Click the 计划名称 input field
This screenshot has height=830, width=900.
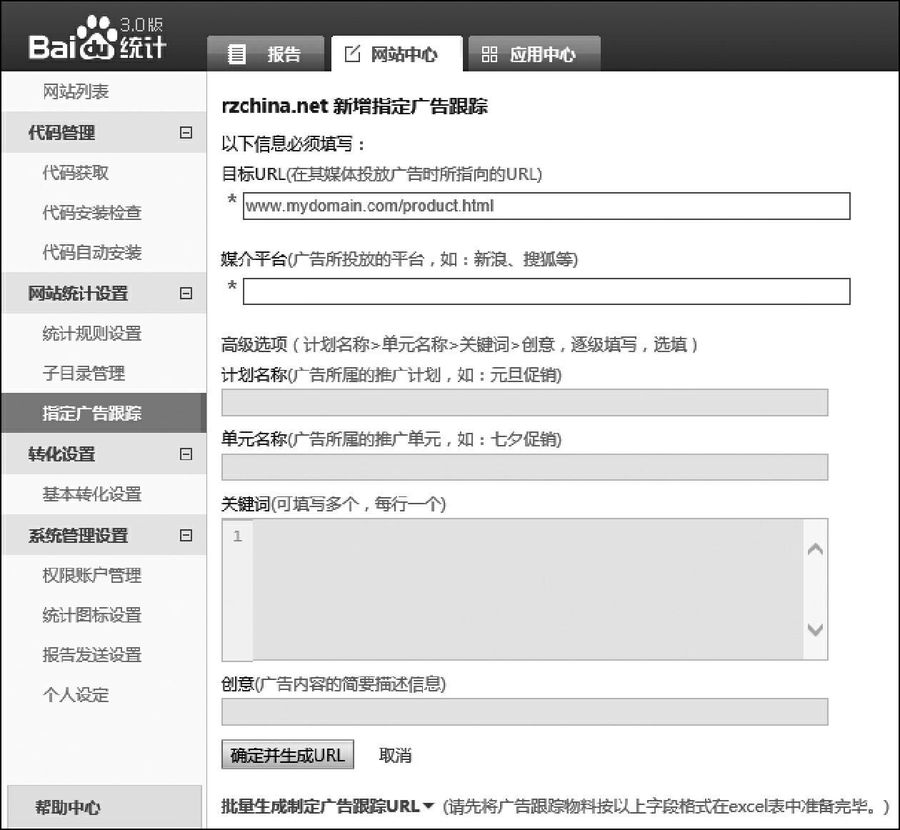525,402
